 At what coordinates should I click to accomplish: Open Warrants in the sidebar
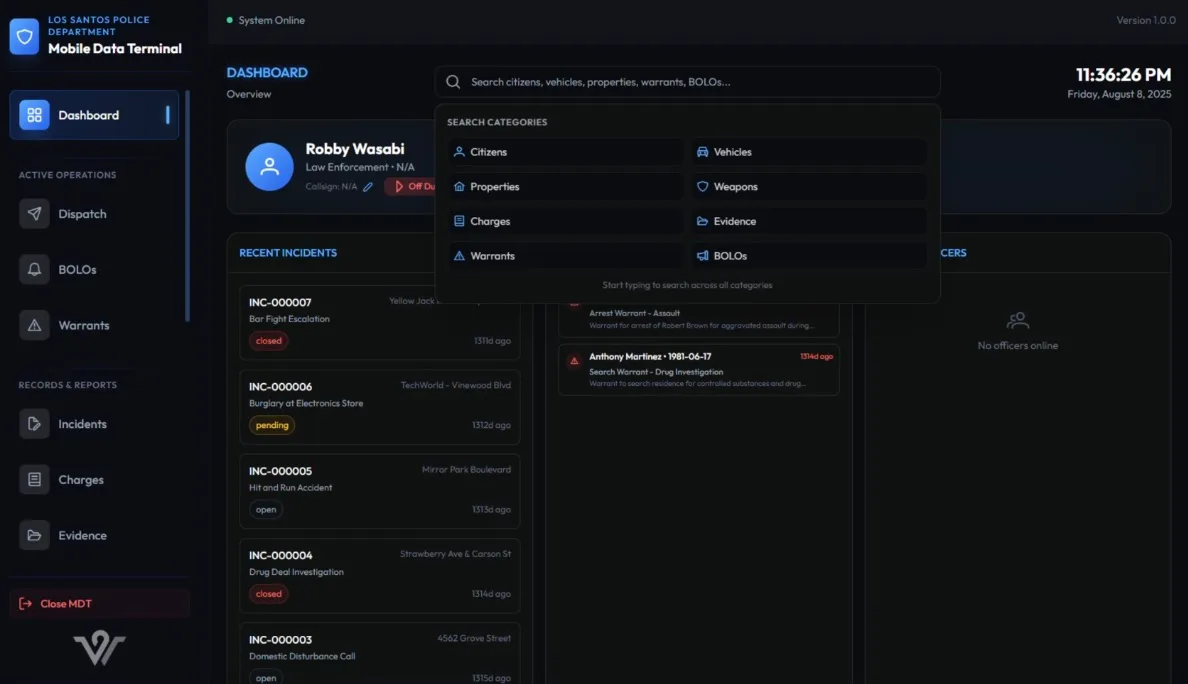tap(94, 326)
